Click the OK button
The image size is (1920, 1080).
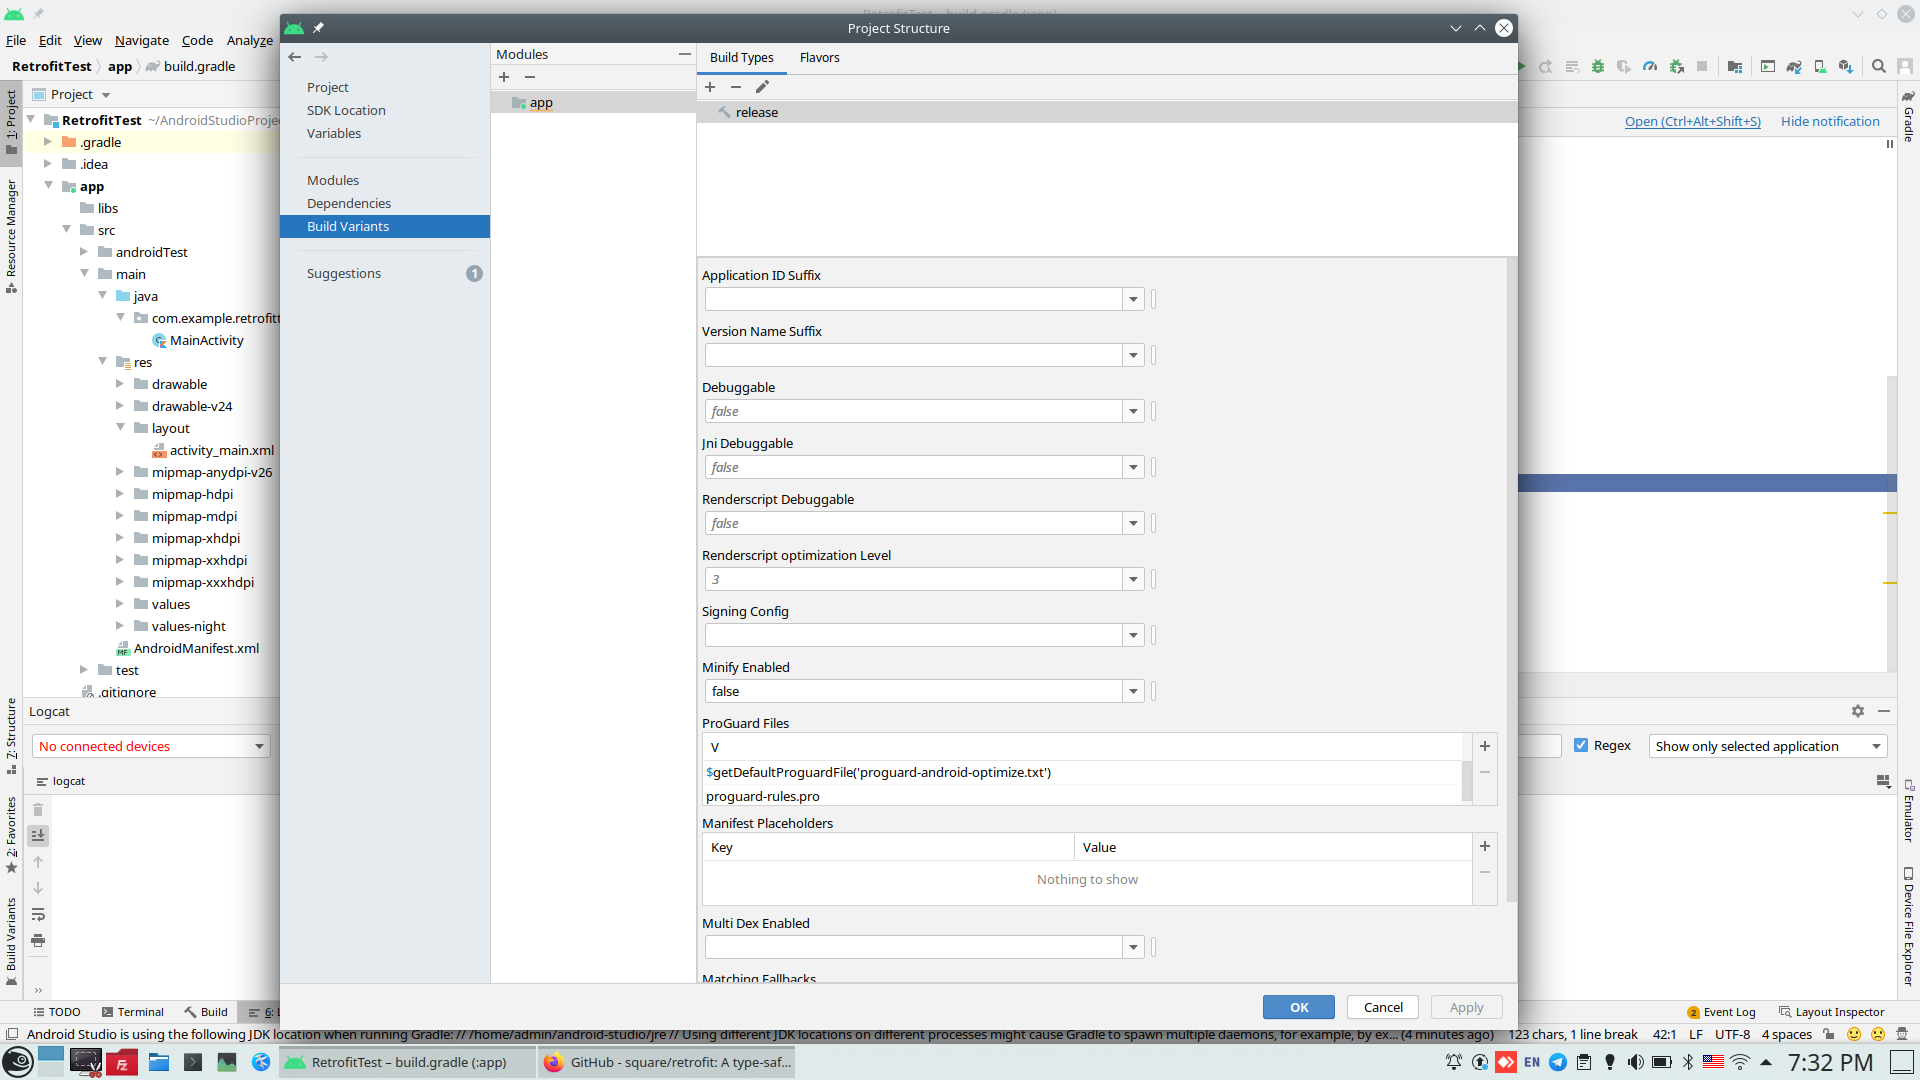click(x=1298, y=1007)
